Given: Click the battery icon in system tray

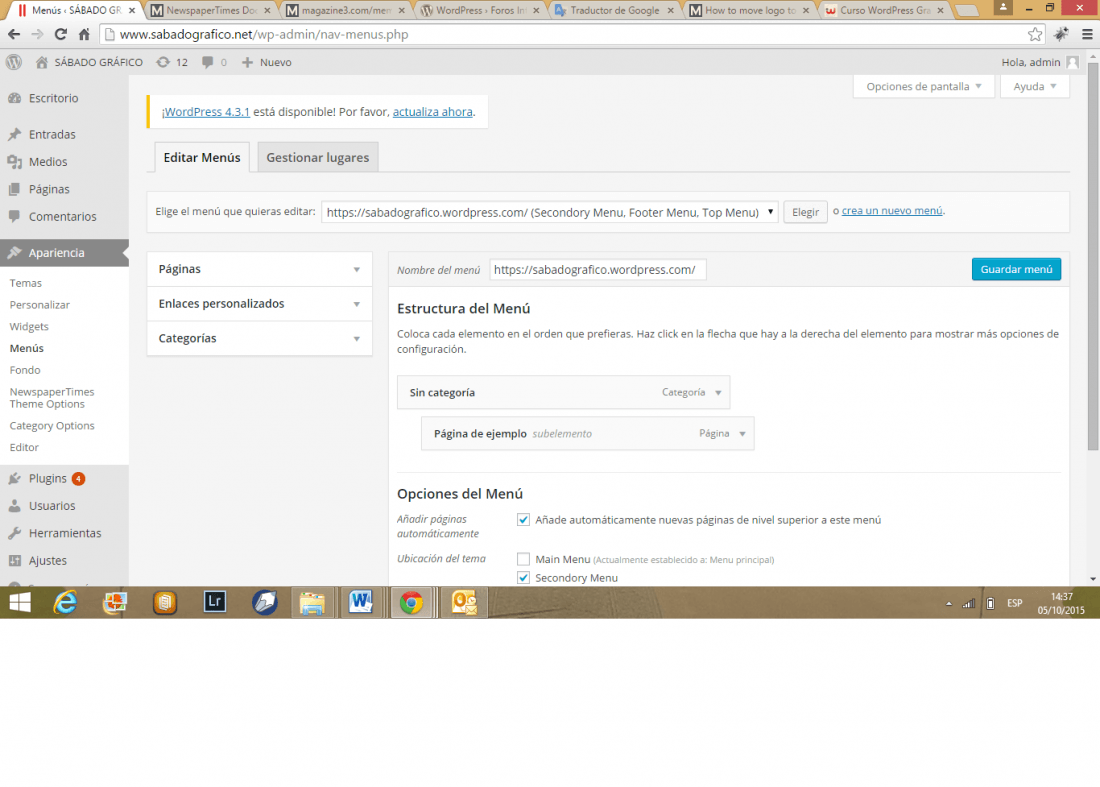Looking at the screenshot, I should click(x=990, y=603).
